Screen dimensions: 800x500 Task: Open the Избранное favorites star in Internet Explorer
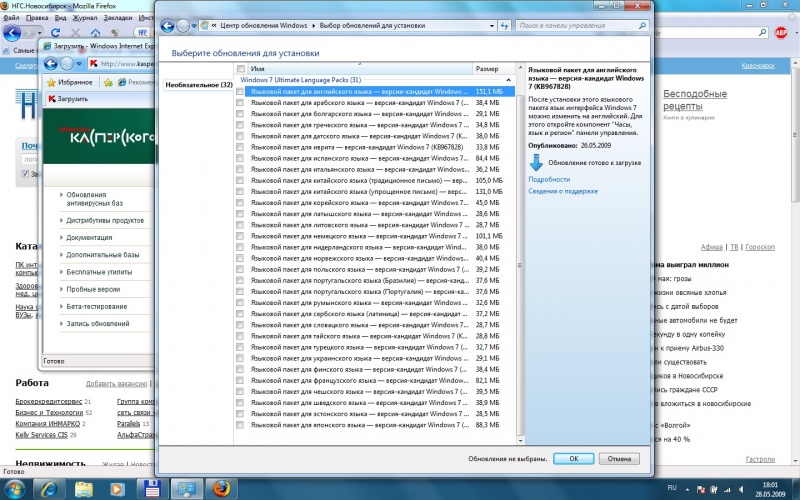[51, 82]
